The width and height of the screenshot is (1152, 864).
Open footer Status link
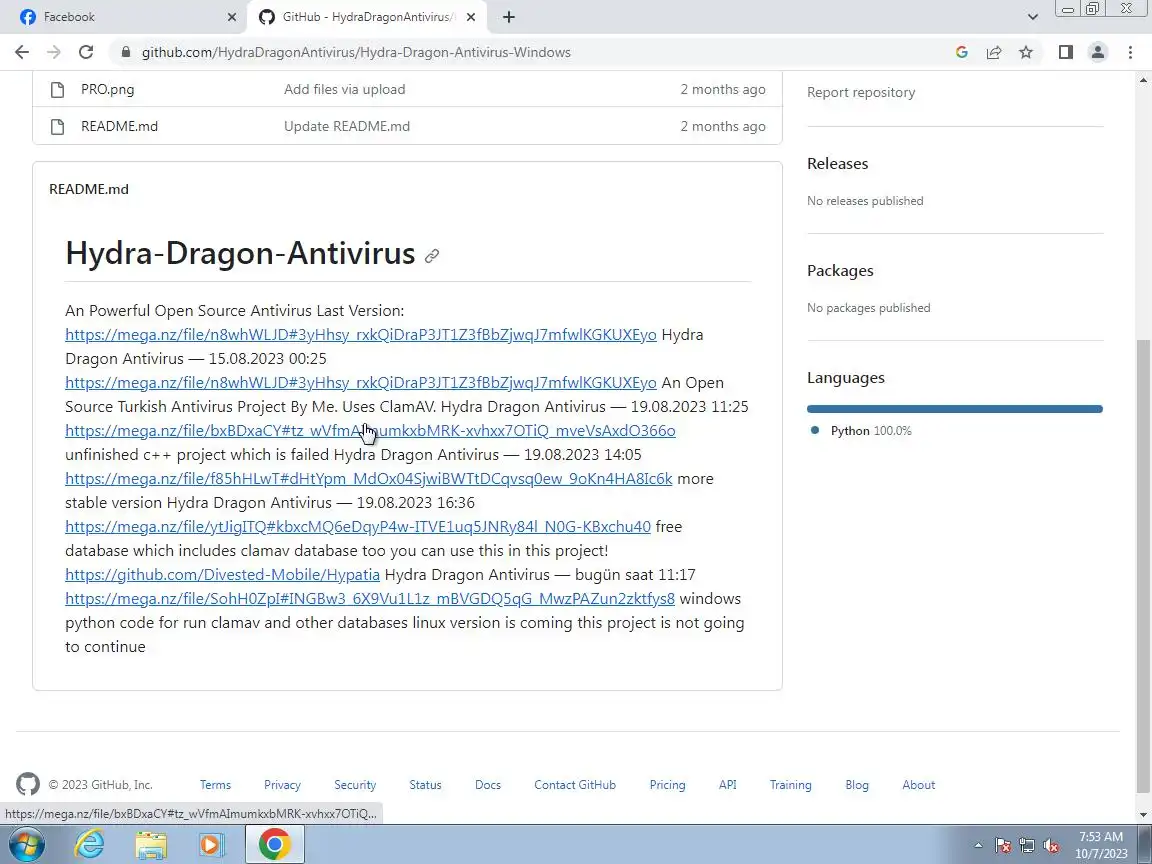(x=425, y=785)
